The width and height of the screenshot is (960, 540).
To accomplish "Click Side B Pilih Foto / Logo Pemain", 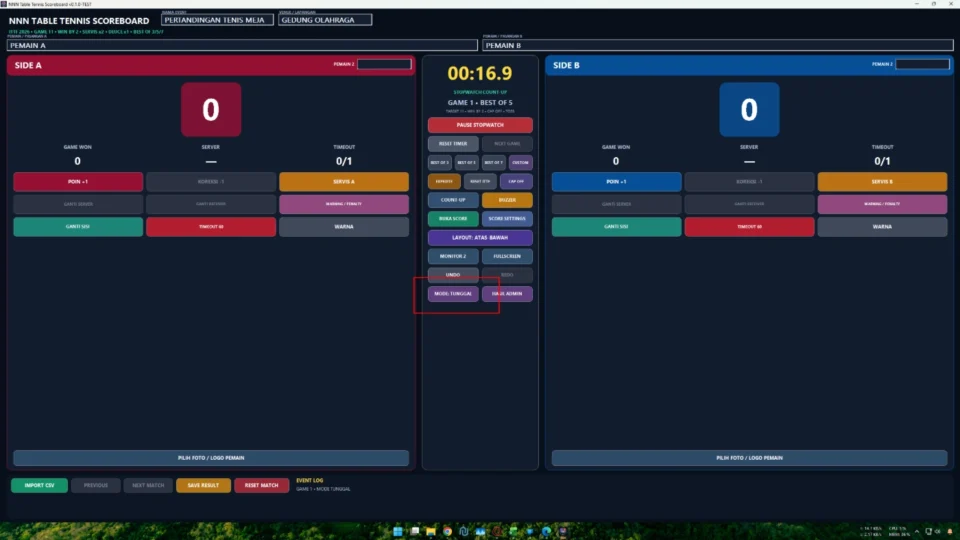I will tap(749, 458).
